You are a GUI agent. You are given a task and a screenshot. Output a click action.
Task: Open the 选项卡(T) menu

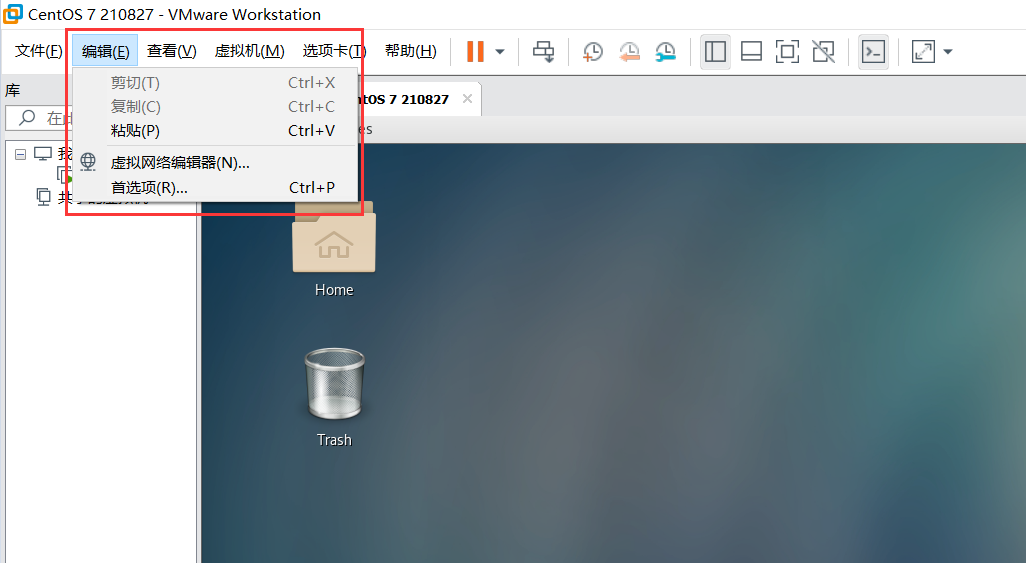334,51
